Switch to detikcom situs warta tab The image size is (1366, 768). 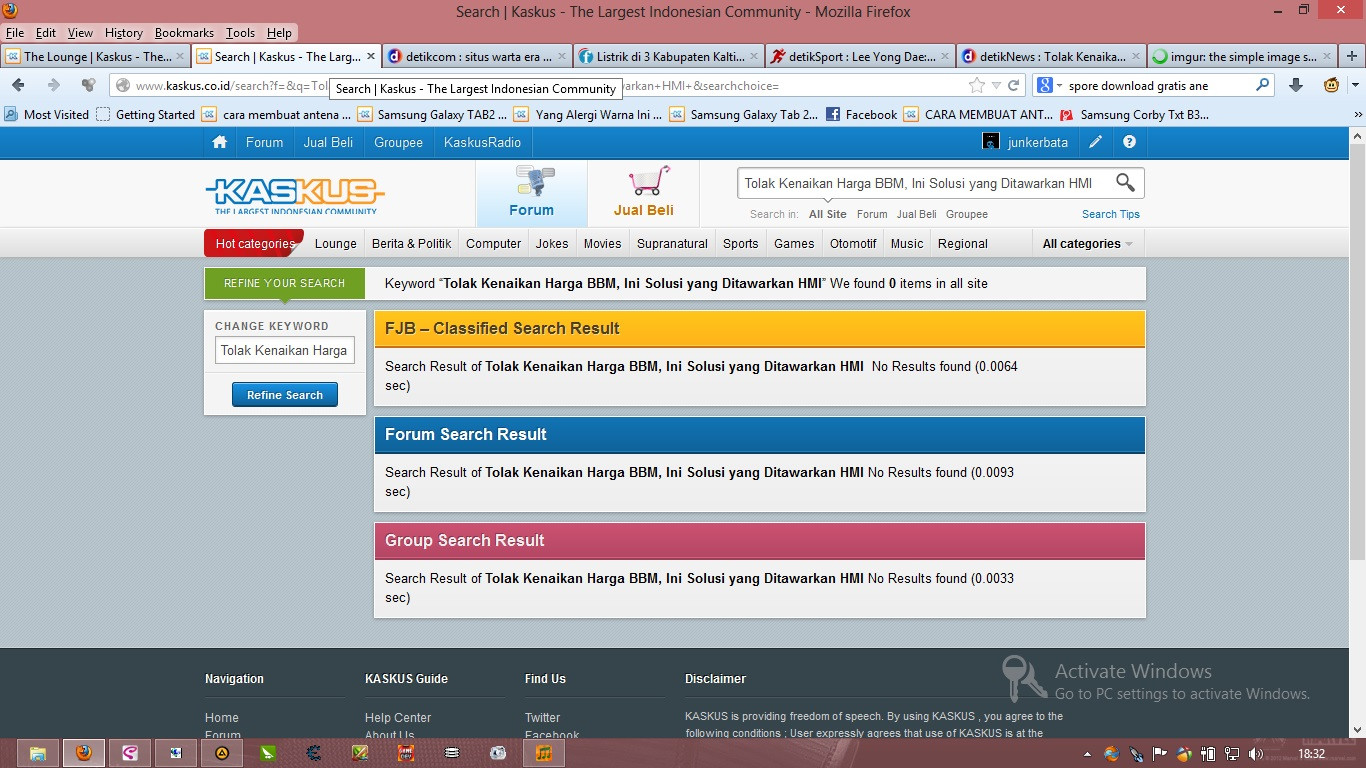pyautogui.click(x=477, y=57)
